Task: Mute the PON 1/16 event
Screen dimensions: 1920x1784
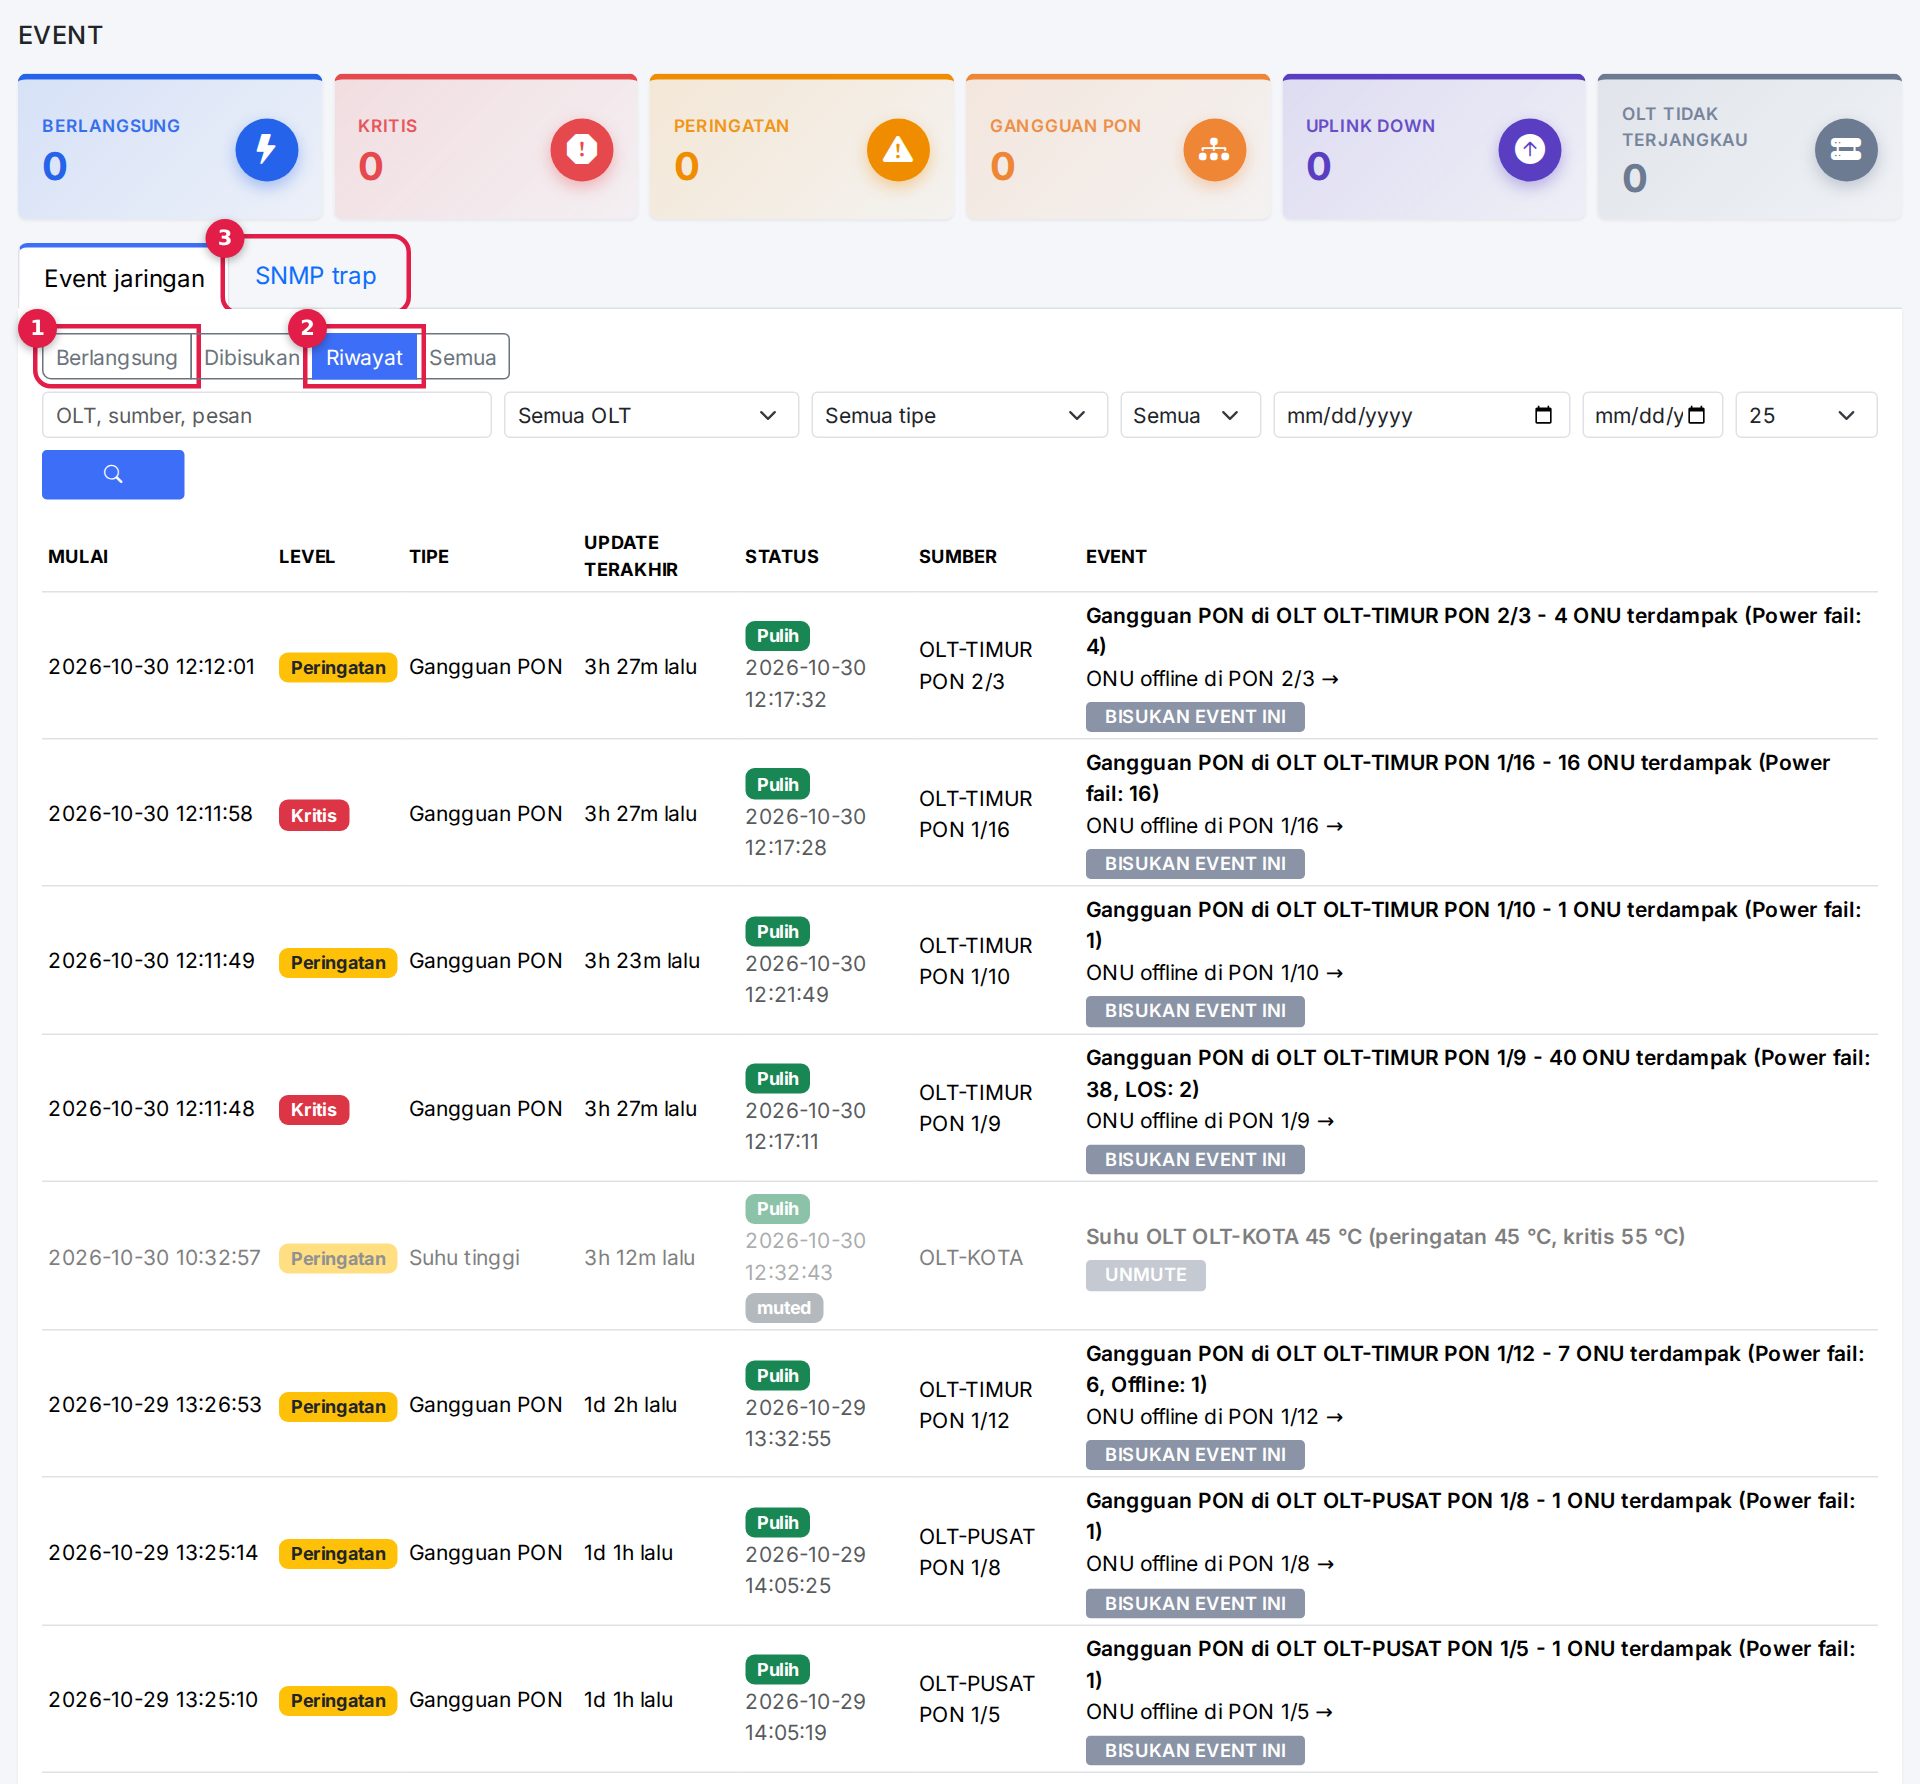Action: [x=1195, y=864]
